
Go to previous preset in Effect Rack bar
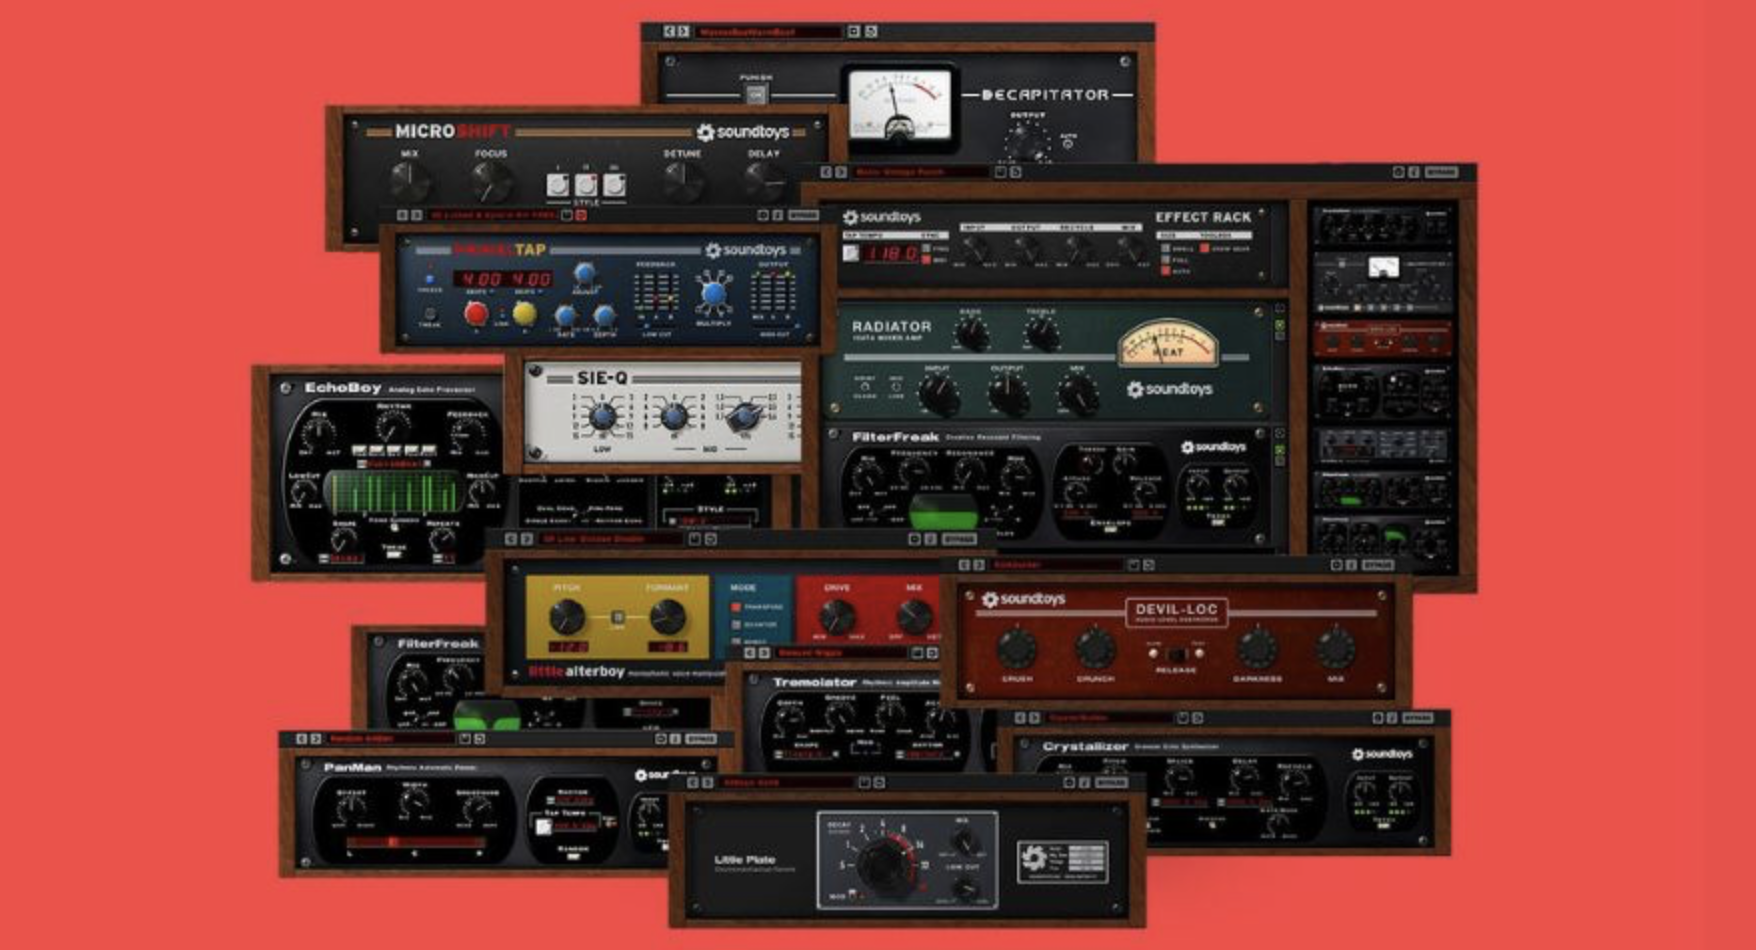(x=826, y=173)
